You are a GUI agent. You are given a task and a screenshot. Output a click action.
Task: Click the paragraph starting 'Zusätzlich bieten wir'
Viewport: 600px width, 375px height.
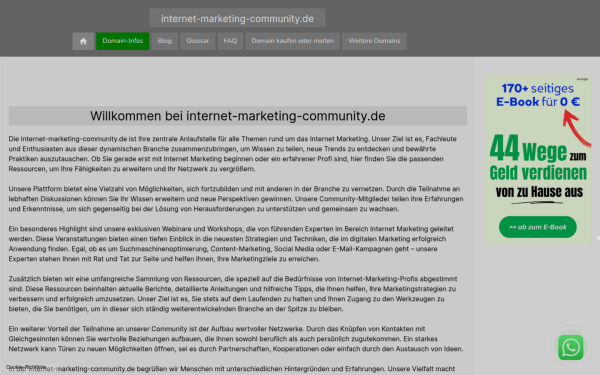233,294
